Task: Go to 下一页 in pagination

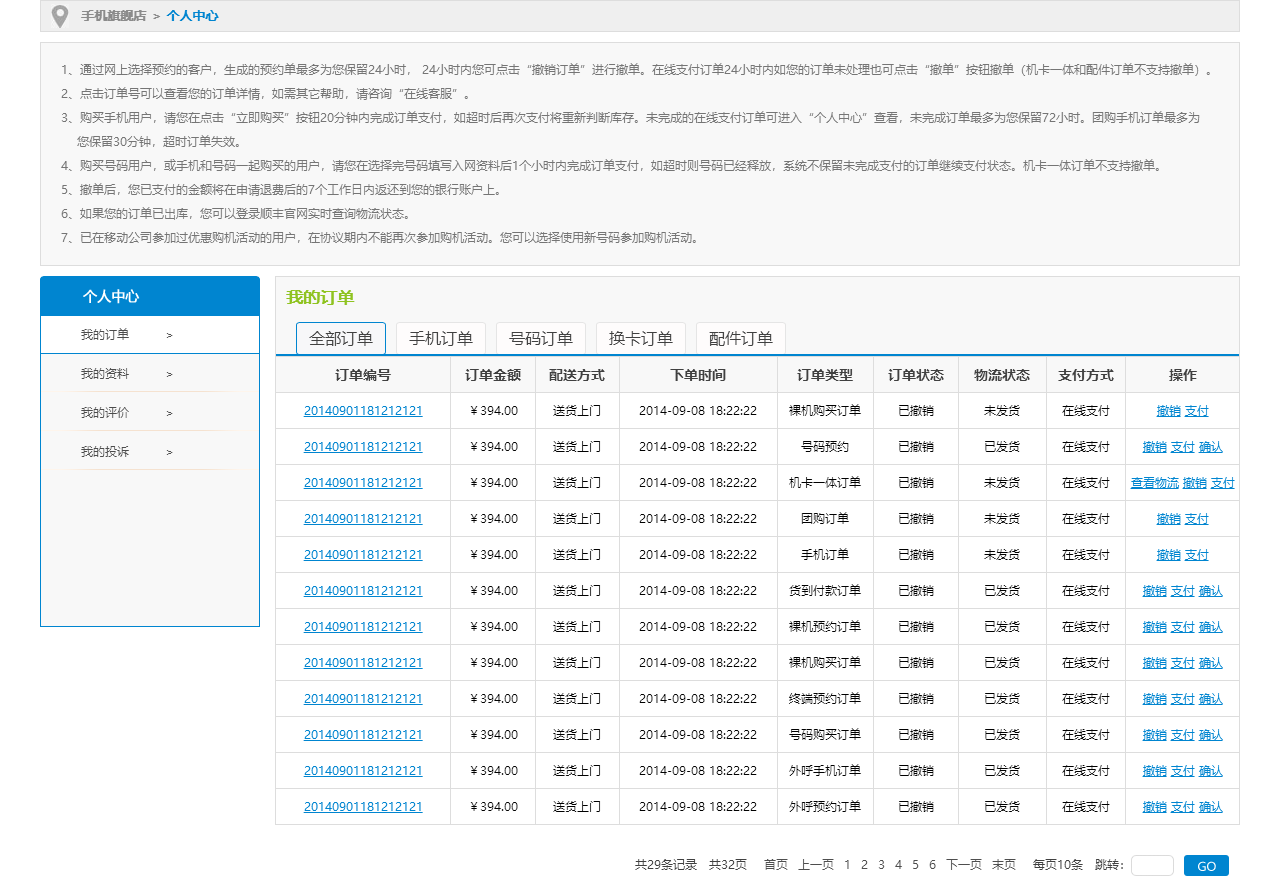Action: [x=964, y=865]
